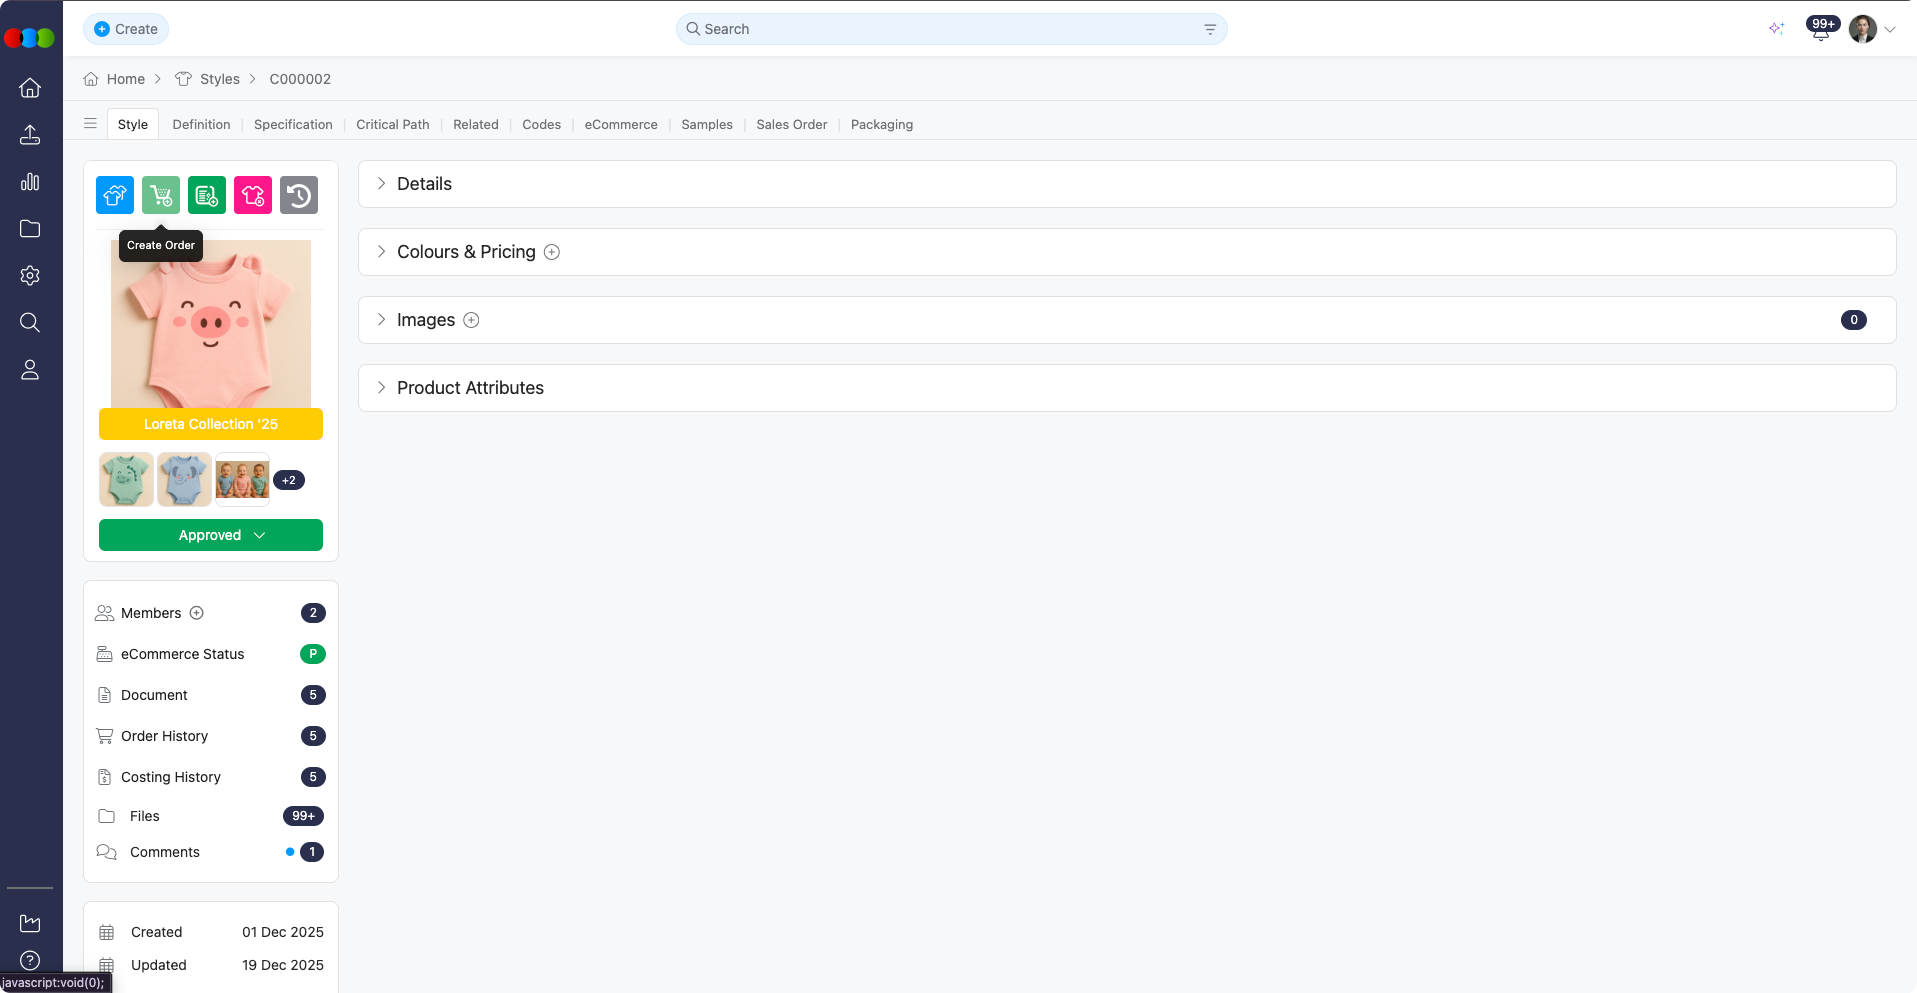Click the pink t-shirt icon button

pos(253,195)
